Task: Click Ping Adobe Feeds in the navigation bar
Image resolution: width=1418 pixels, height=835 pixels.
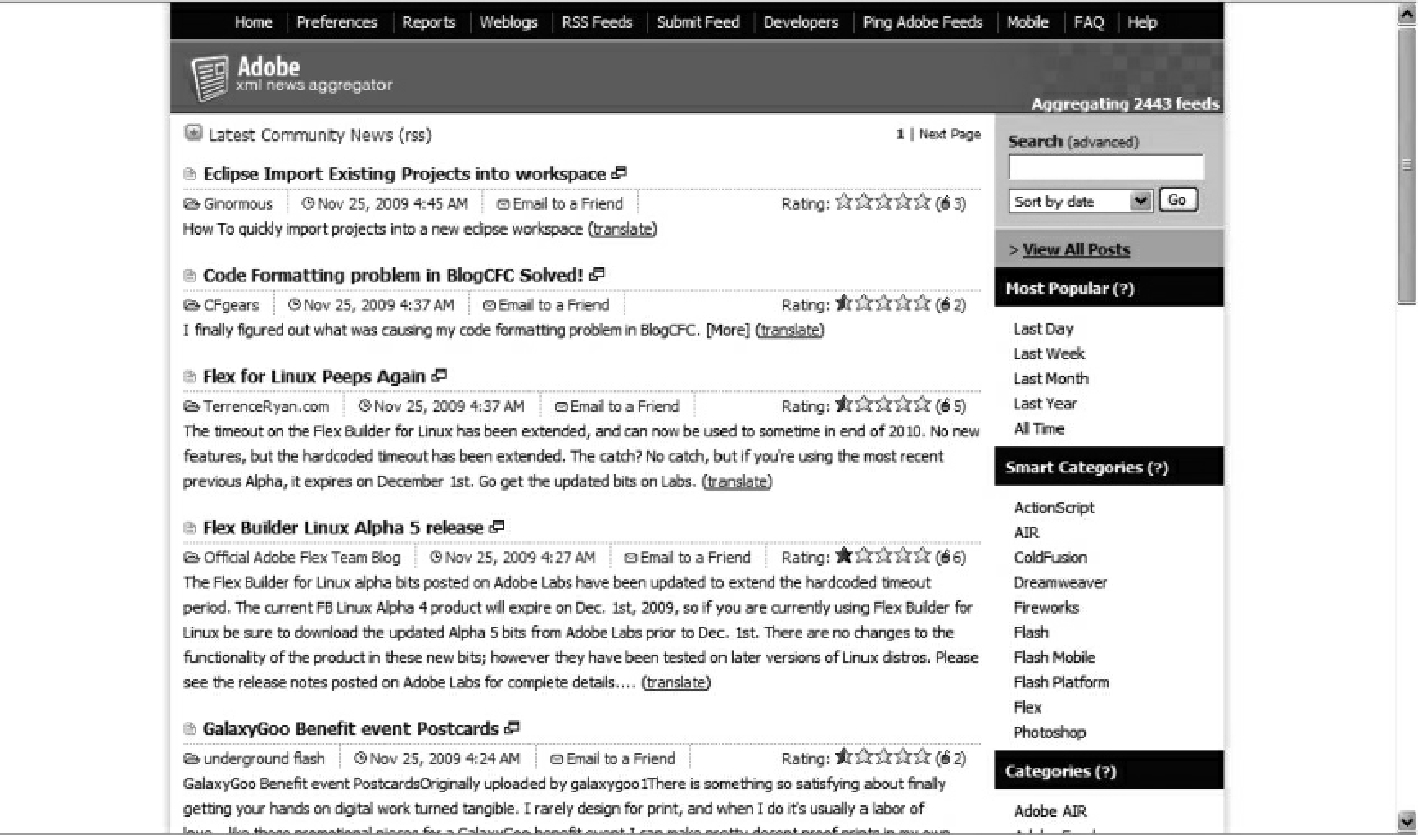Action: 923,22
